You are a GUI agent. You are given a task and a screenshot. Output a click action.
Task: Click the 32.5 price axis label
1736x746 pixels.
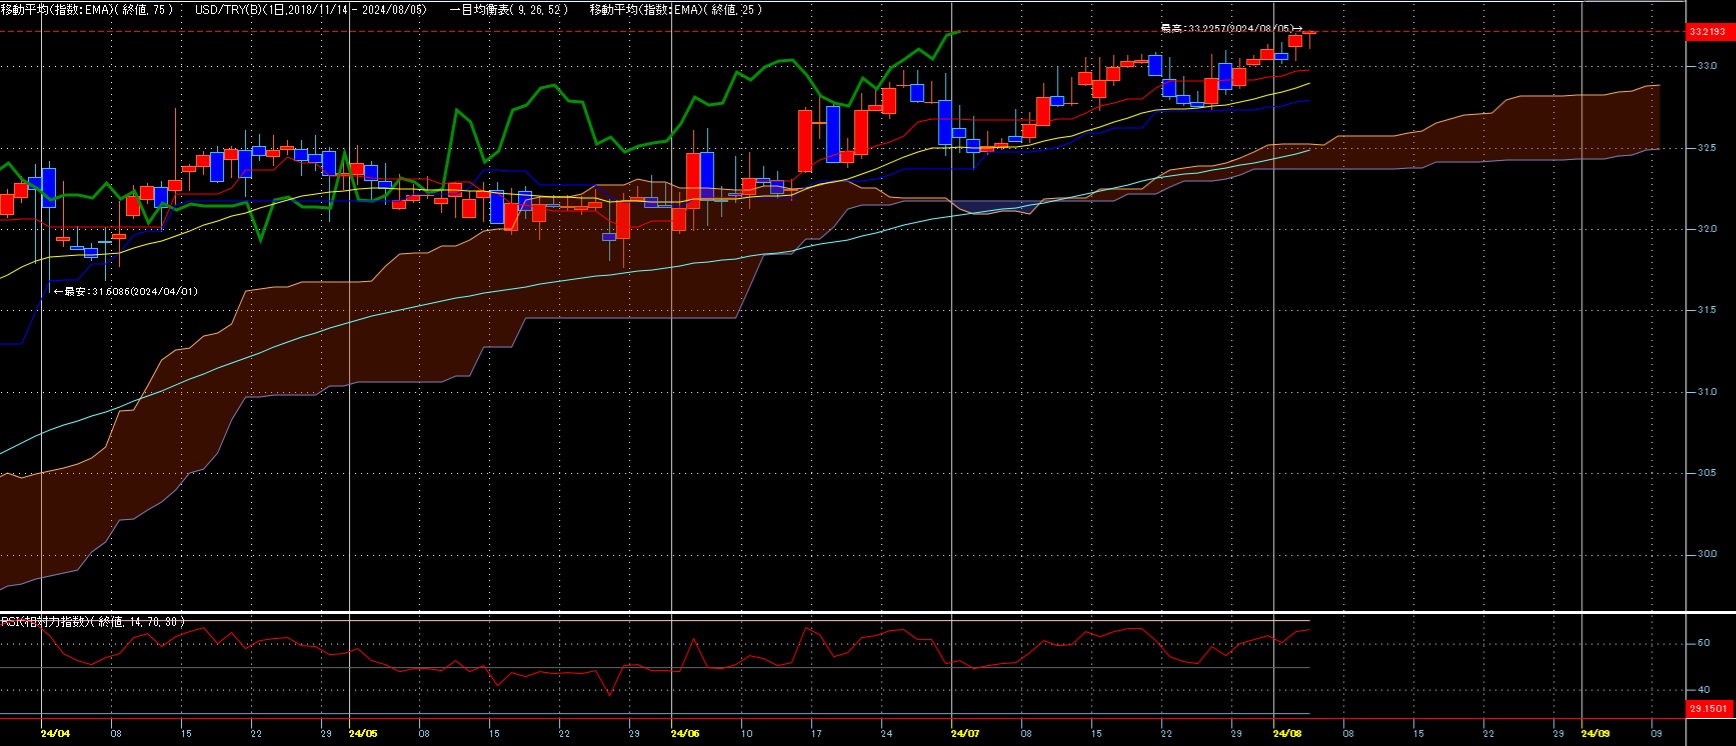pyautogui.click(x=1706, y=148)
